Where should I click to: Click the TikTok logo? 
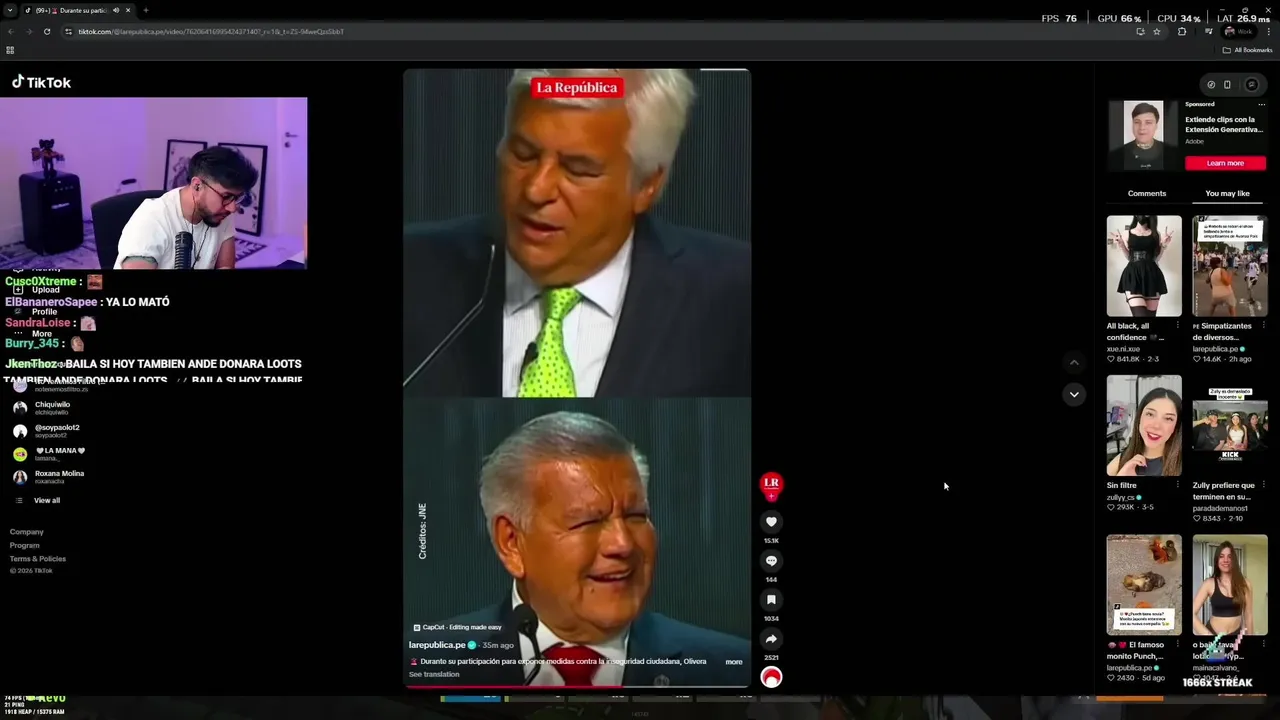tap(41, 82)
